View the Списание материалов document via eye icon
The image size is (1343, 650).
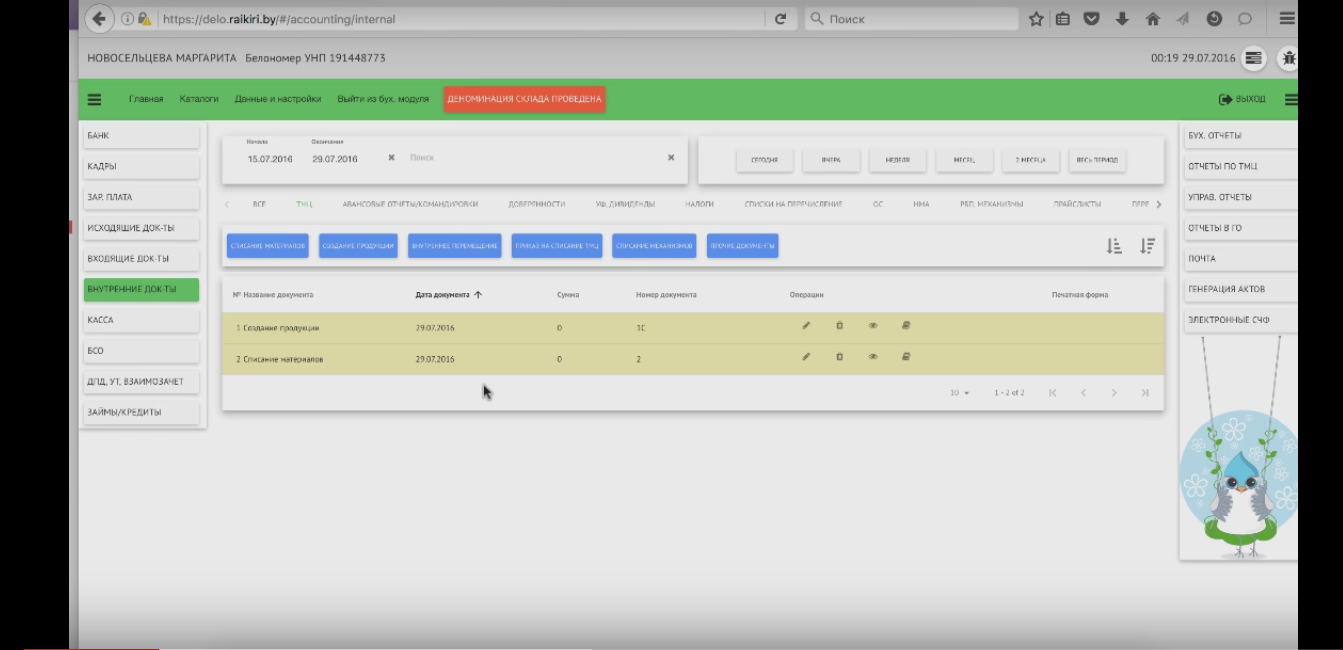click(873, 357)
